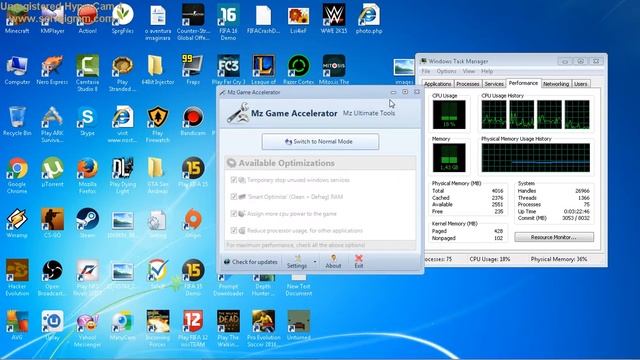Open the Unturned desktop shortcut
The image size is (640, 360).
299,326
